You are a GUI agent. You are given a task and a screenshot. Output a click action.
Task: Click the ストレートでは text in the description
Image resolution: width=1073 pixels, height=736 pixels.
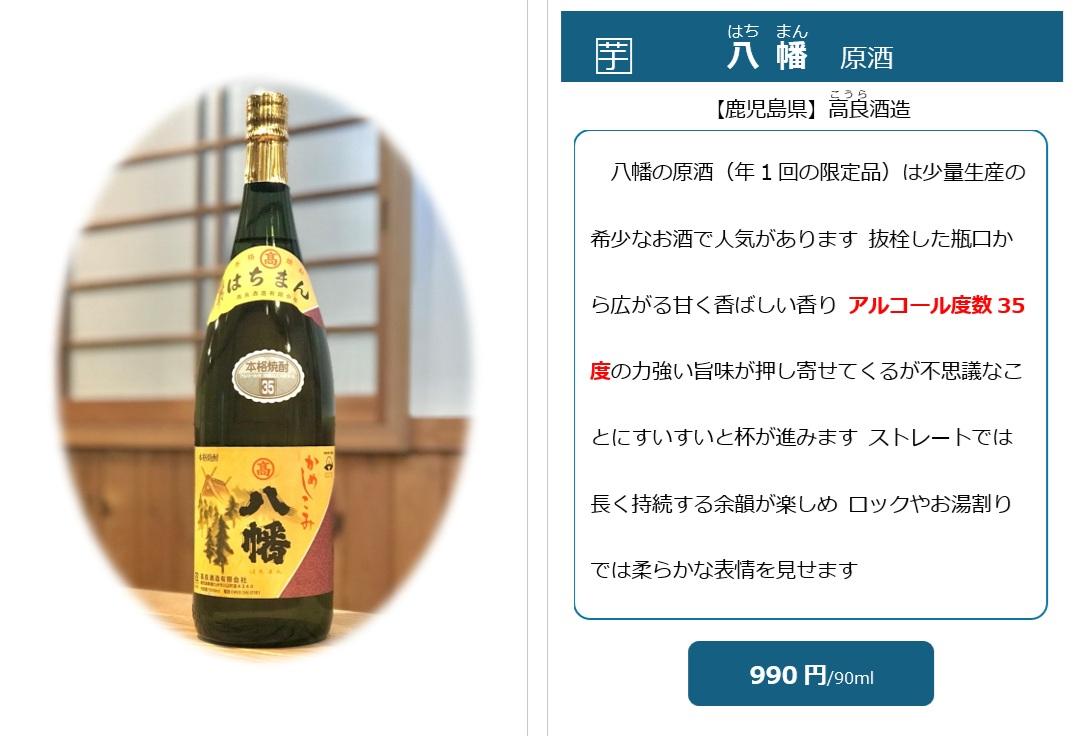pyautogui.click(x=940, y=437)
